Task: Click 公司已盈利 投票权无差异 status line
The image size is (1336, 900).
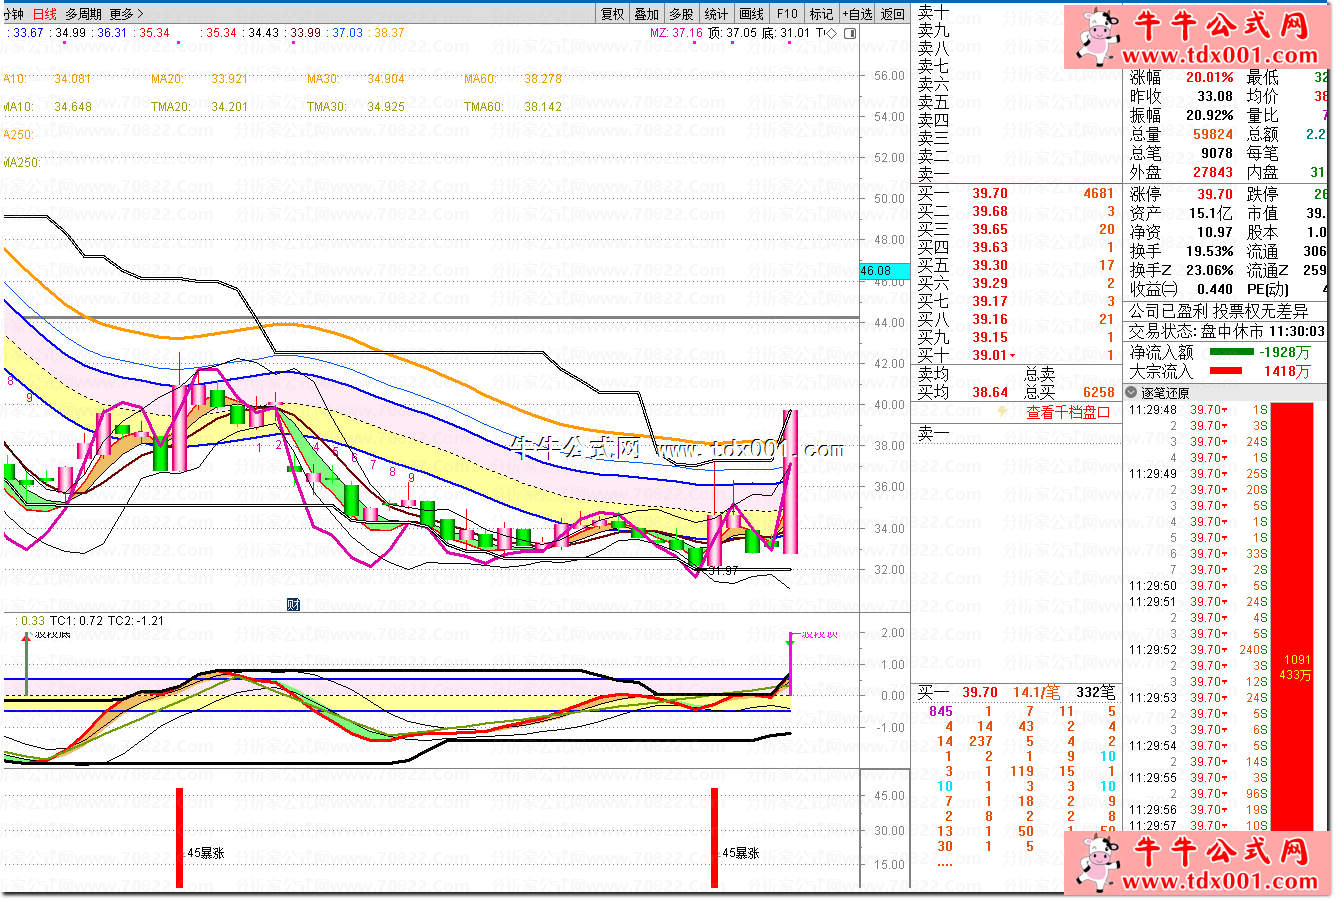Action: [1218, 312]
